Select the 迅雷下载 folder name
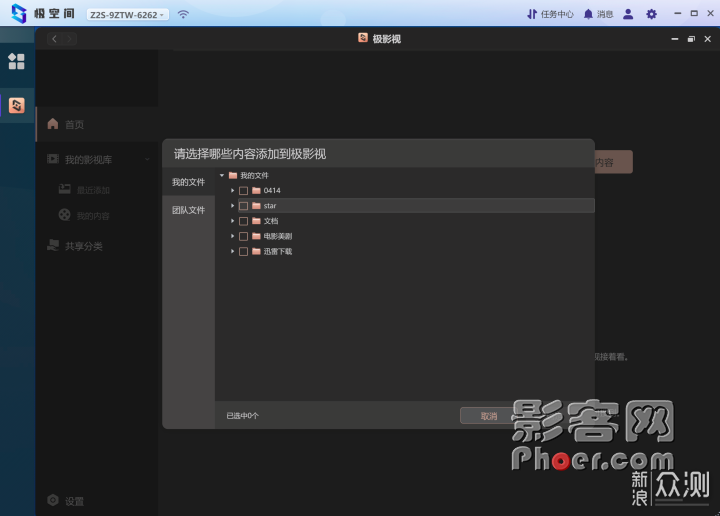This screenshot has height=516, width=720. tap(278, 251)
